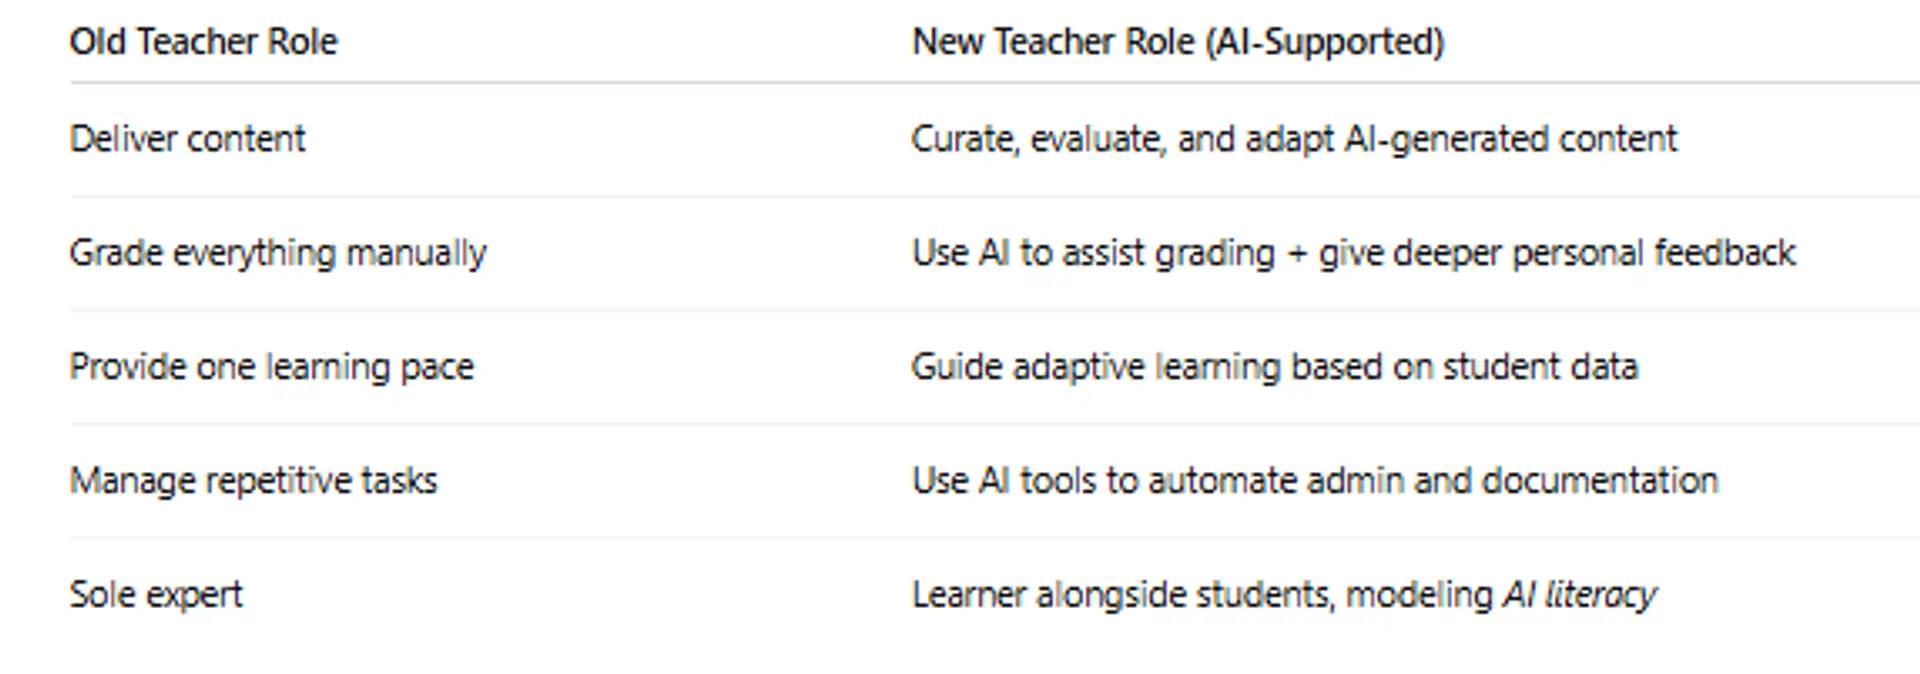Click the word 'documentation' in the fourth row
Image resolution: width=1920 pixels, height=674 pixels.
point(1600,481)
